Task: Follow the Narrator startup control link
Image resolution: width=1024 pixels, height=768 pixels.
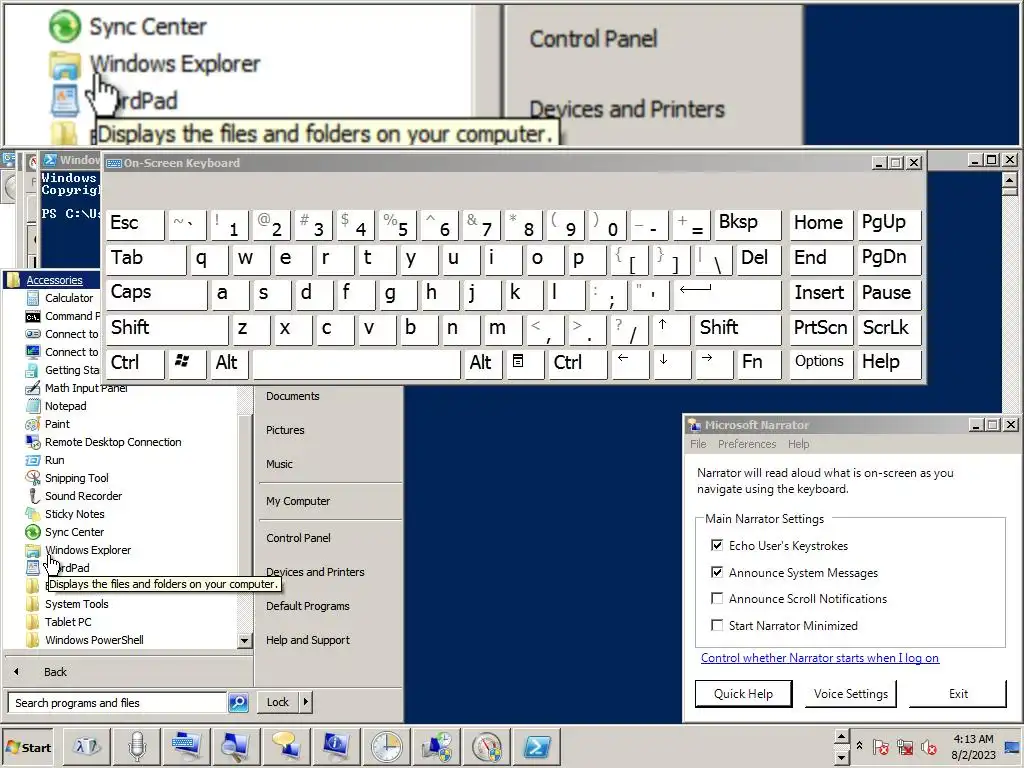Action: tap(820, 658)
